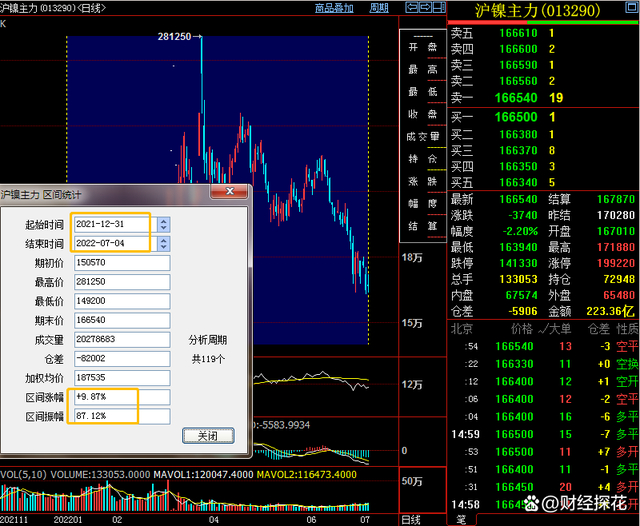
Task: Click the 仓差 field showing -82002
Action: pos(122,358)
